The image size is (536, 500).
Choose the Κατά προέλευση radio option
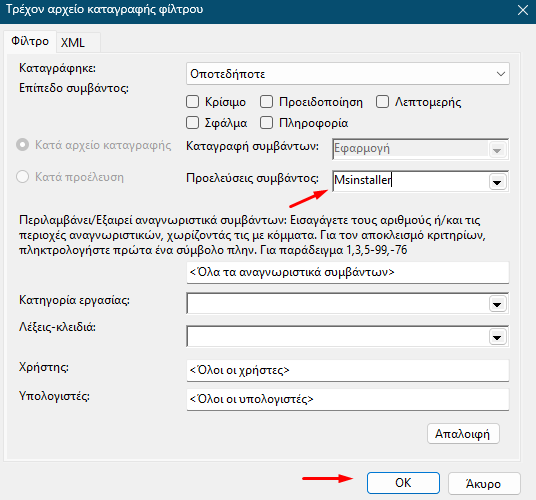23,177
